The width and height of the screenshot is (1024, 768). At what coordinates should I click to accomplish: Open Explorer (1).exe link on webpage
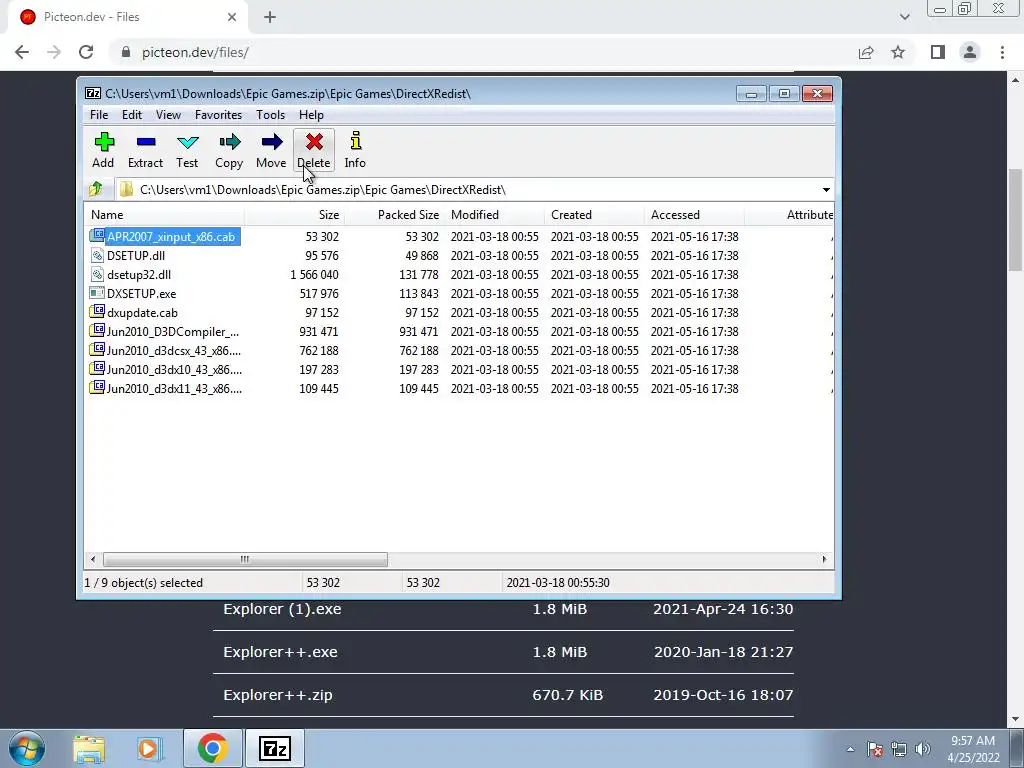click(282, 609)
